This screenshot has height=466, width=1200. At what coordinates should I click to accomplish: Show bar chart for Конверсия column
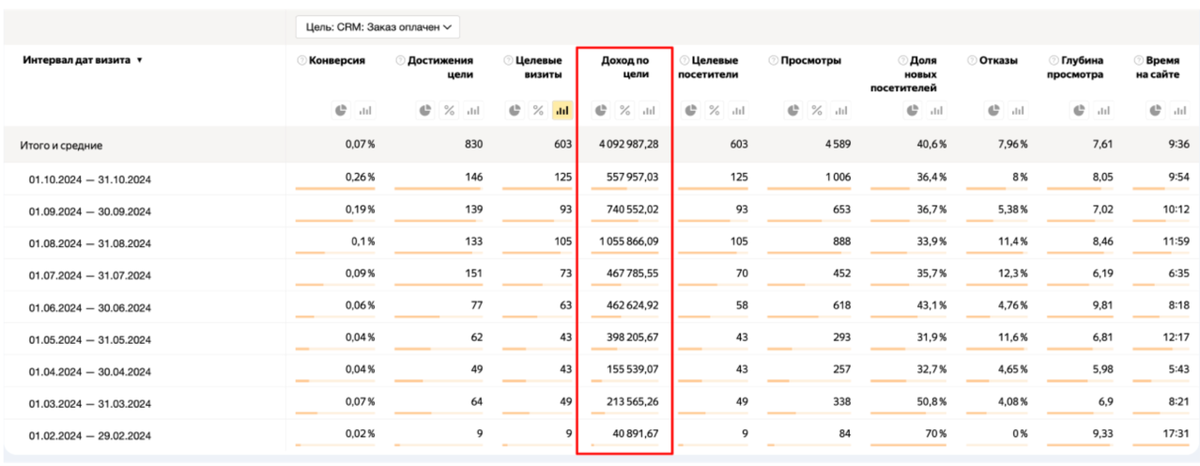(x=365, y=110)
